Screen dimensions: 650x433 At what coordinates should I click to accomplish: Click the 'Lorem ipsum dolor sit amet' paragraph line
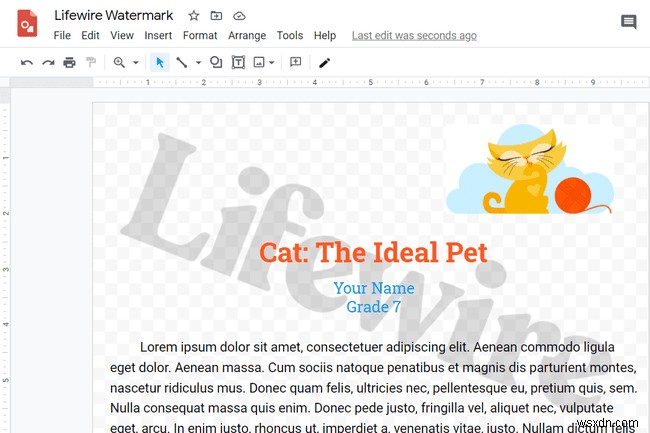pyautogui.click(x=377, y=347)
